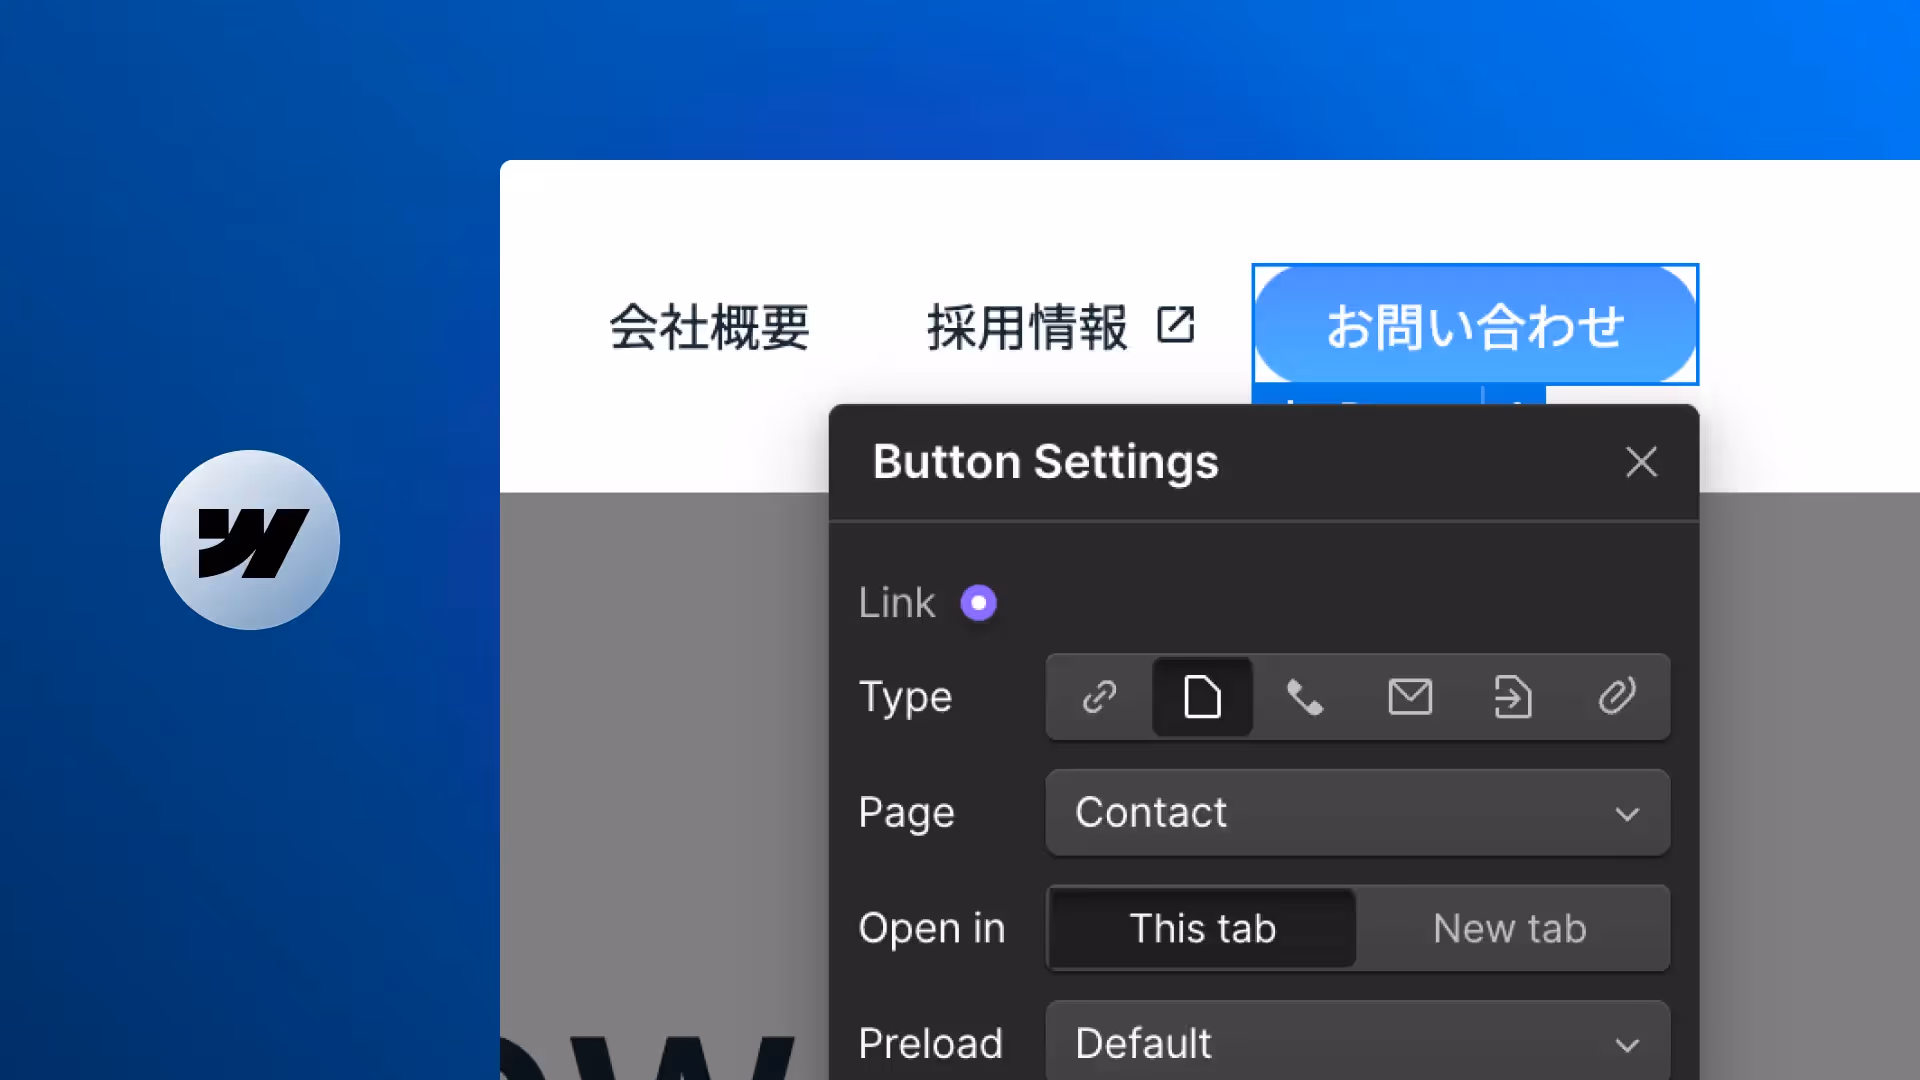Click the blue element label tag under button
The width and height of the screenshot is (1920, 1080).
click(x=1365, y=396)
